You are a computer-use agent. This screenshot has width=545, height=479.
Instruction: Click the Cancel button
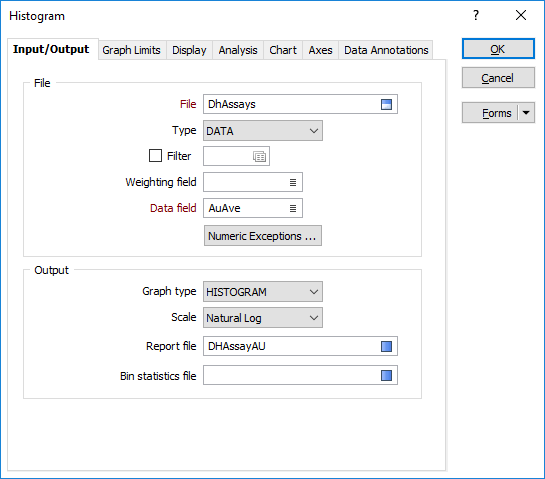(498, 78)
